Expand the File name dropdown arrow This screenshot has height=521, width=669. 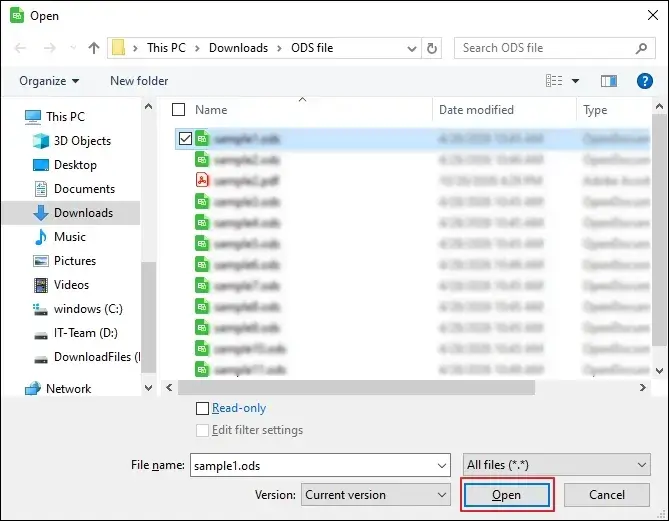pyautogui.click(x=442, y=466)
